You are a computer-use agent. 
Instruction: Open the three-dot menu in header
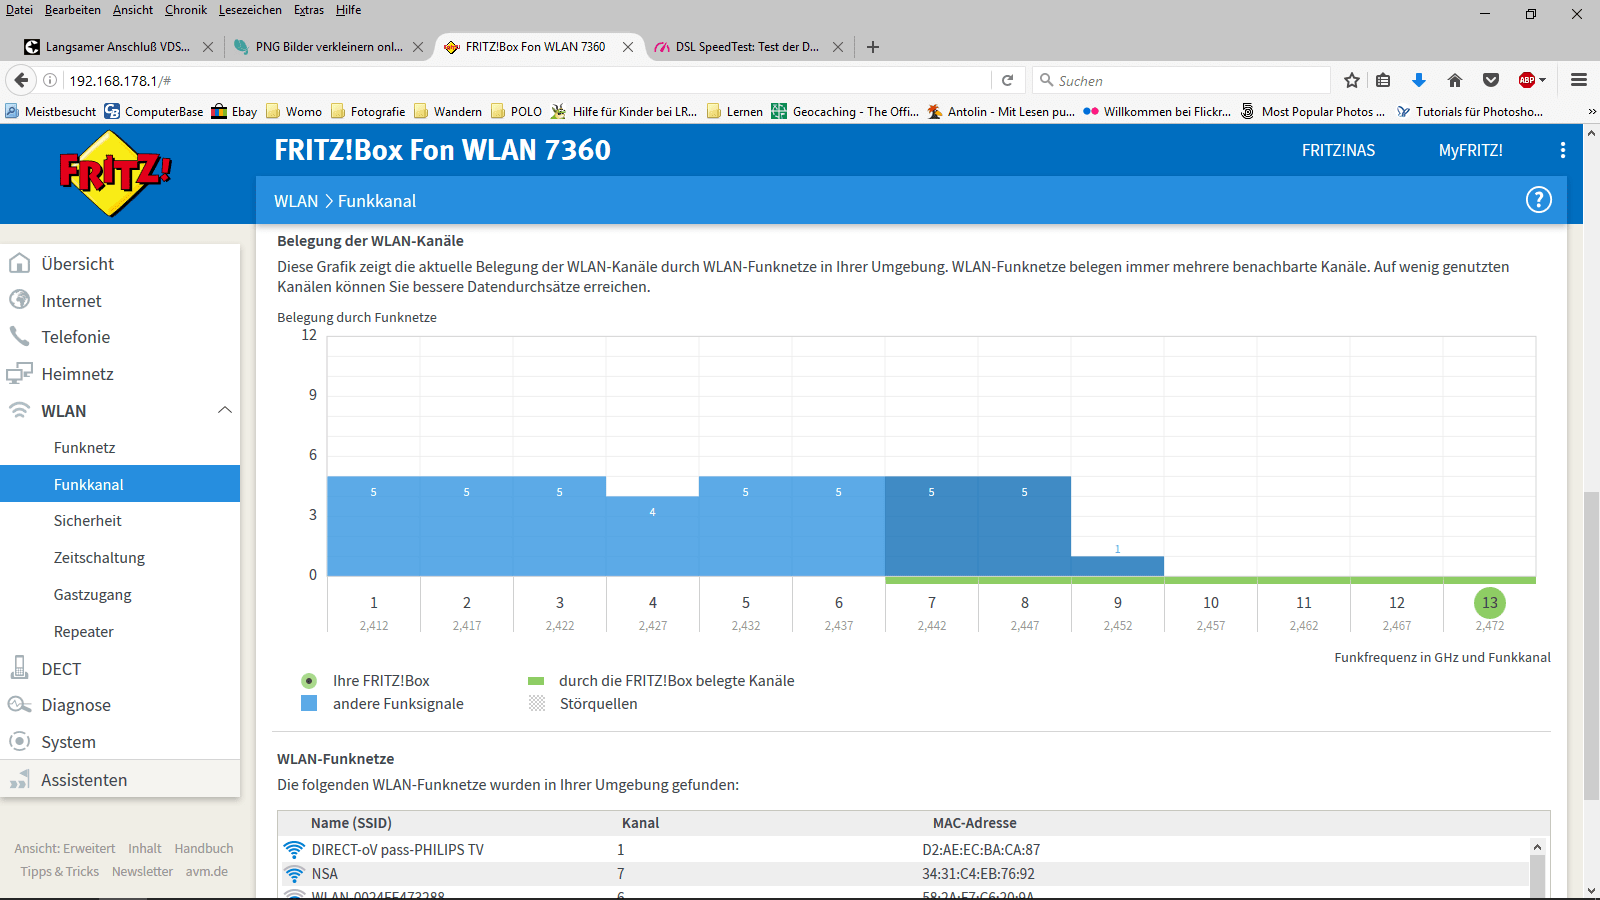1562,150
